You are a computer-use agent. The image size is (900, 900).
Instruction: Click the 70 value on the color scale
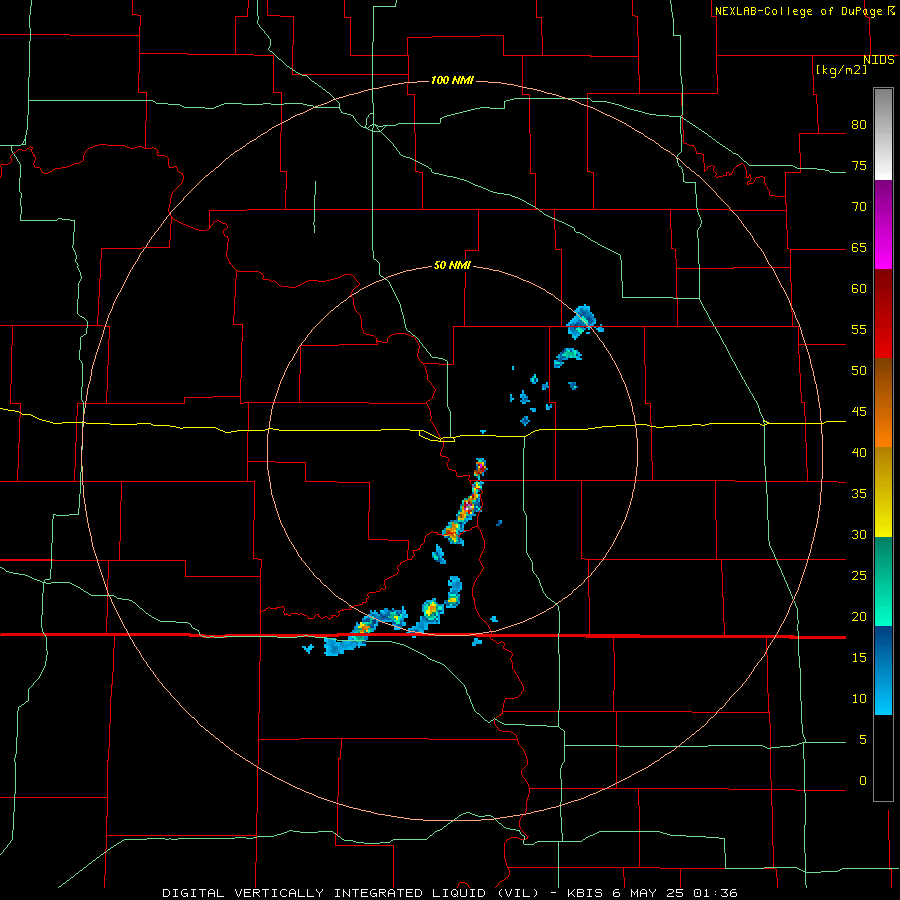tap(859, 207)
